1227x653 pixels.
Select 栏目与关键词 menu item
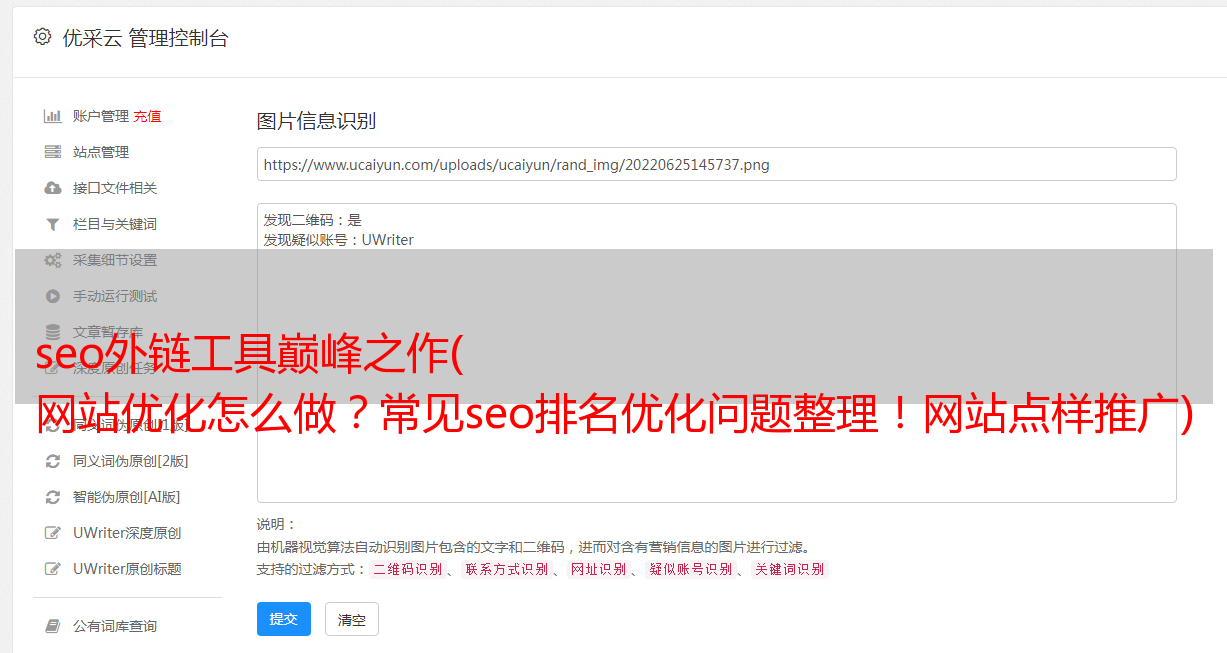click(x=115, y=224)
